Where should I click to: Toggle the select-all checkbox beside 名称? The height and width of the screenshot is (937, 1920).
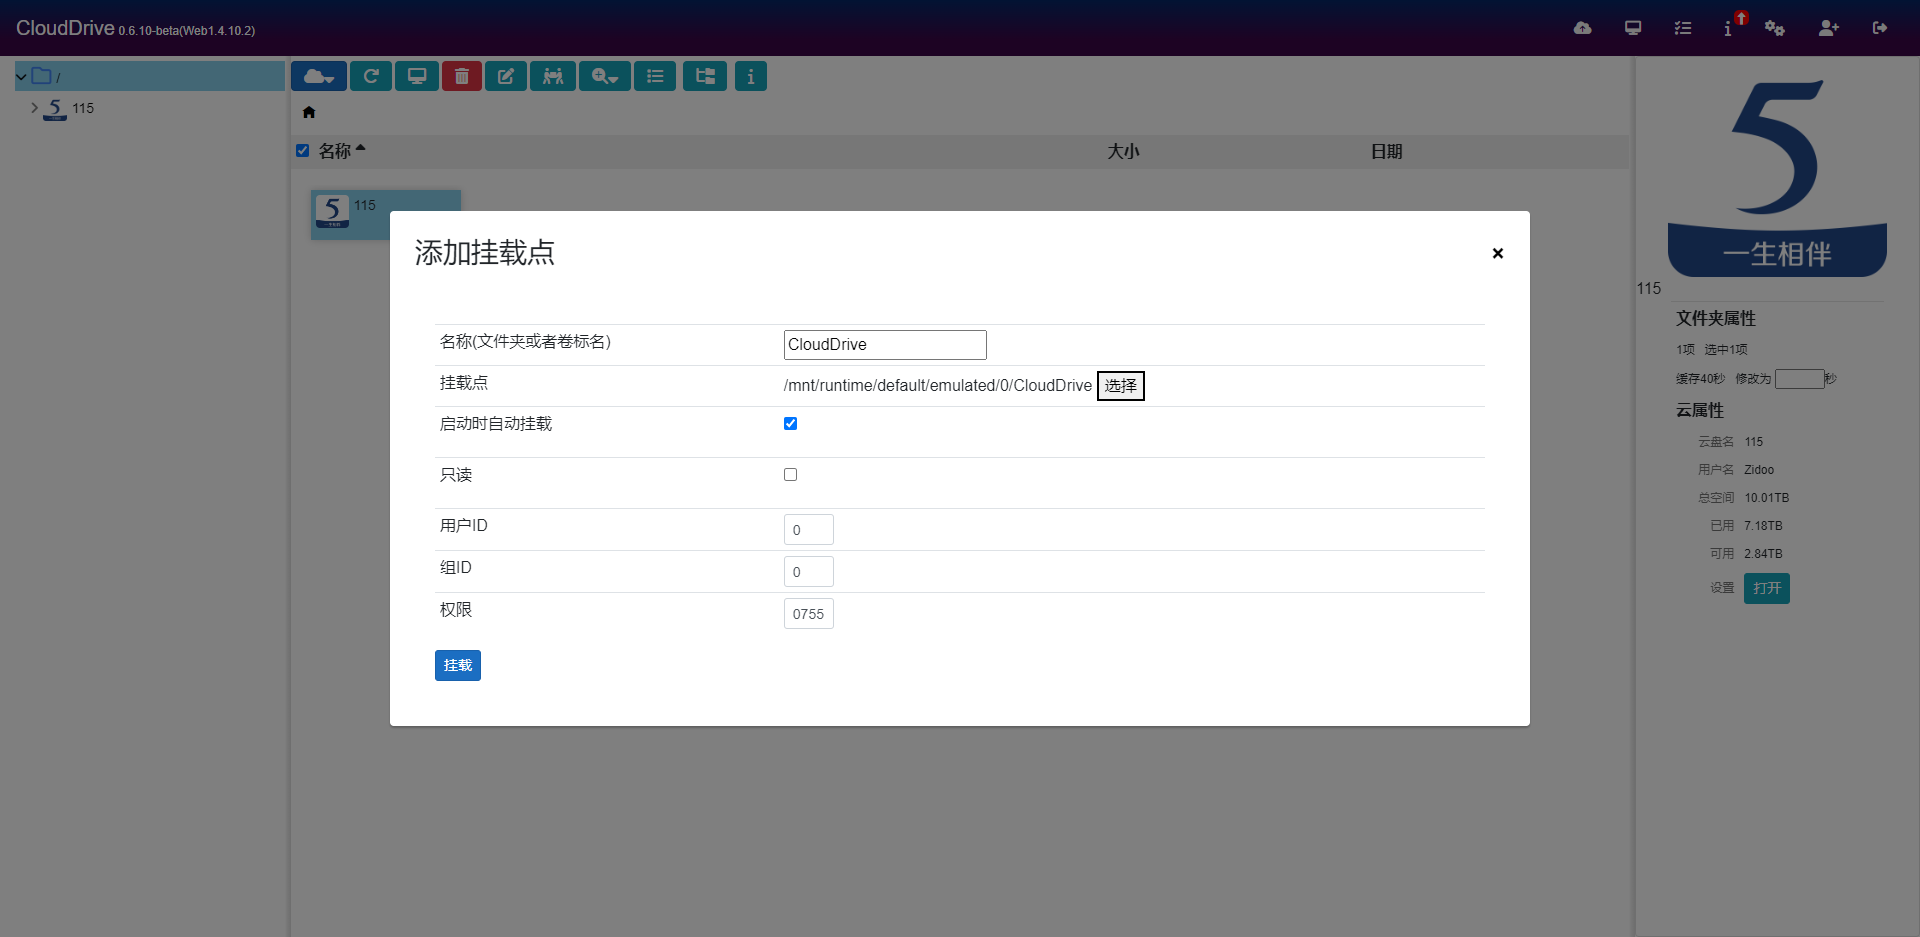[302, 151]
